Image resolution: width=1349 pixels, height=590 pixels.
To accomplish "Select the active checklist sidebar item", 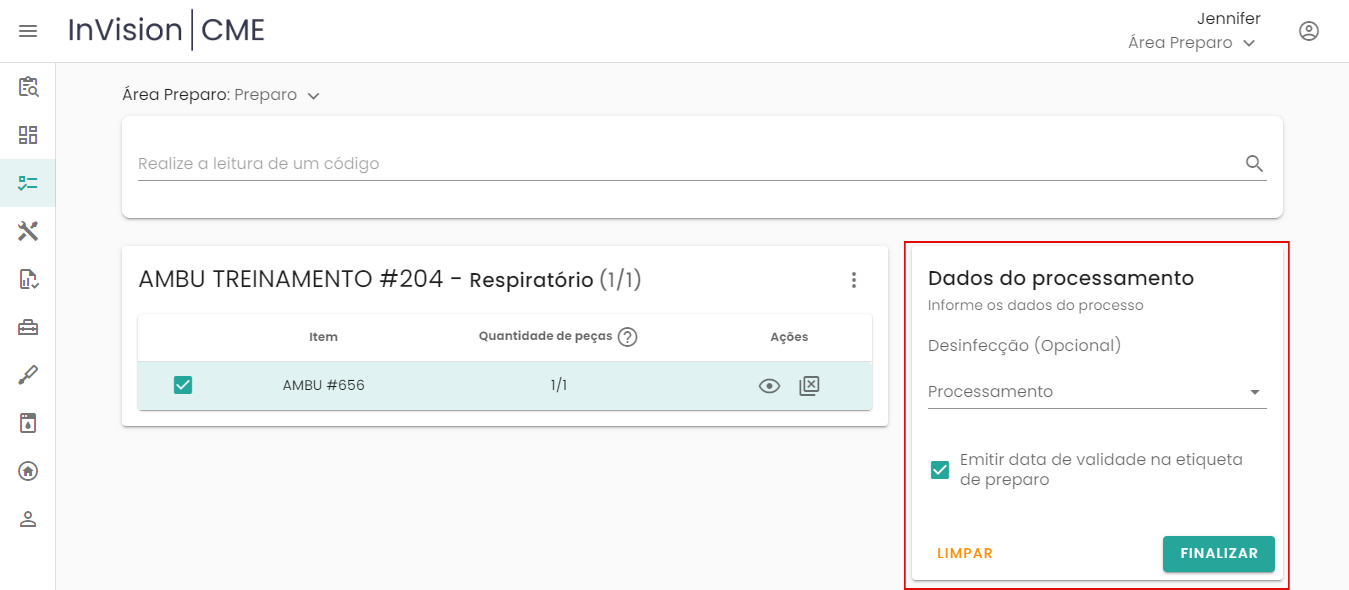I will click(x=28, y=183).
